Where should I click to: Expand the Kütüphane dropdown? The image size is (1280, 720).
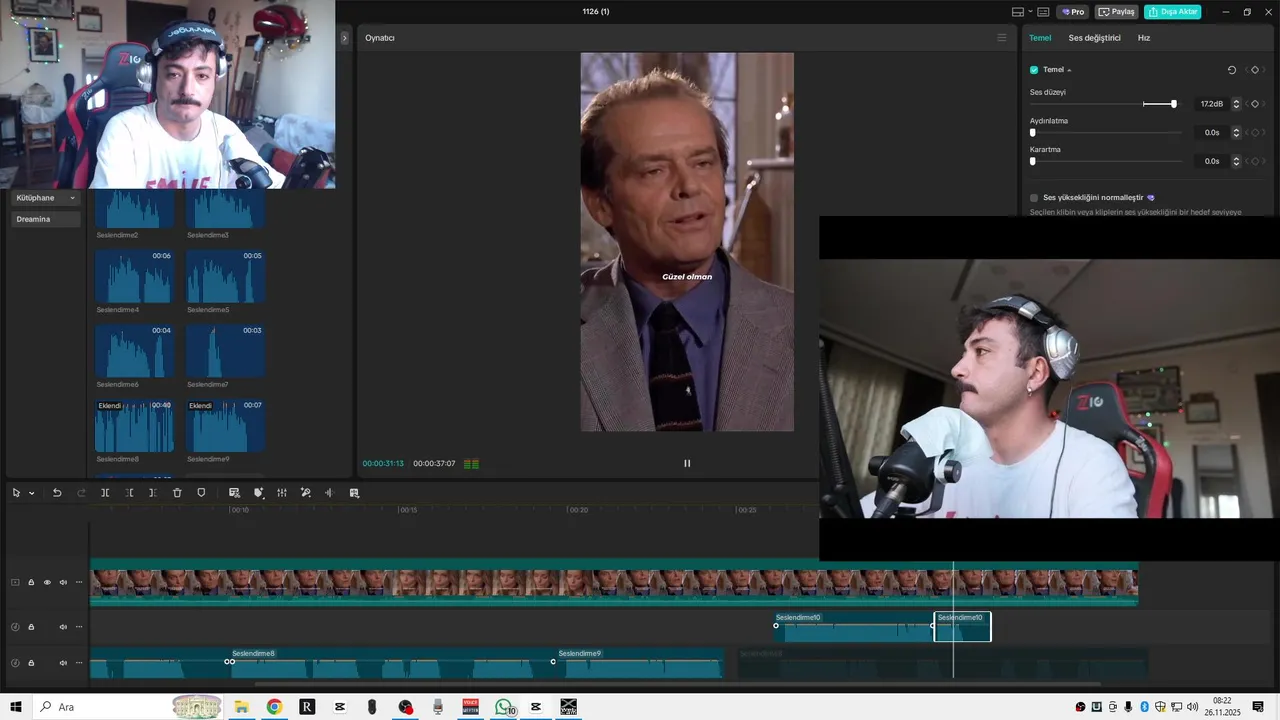45,198
